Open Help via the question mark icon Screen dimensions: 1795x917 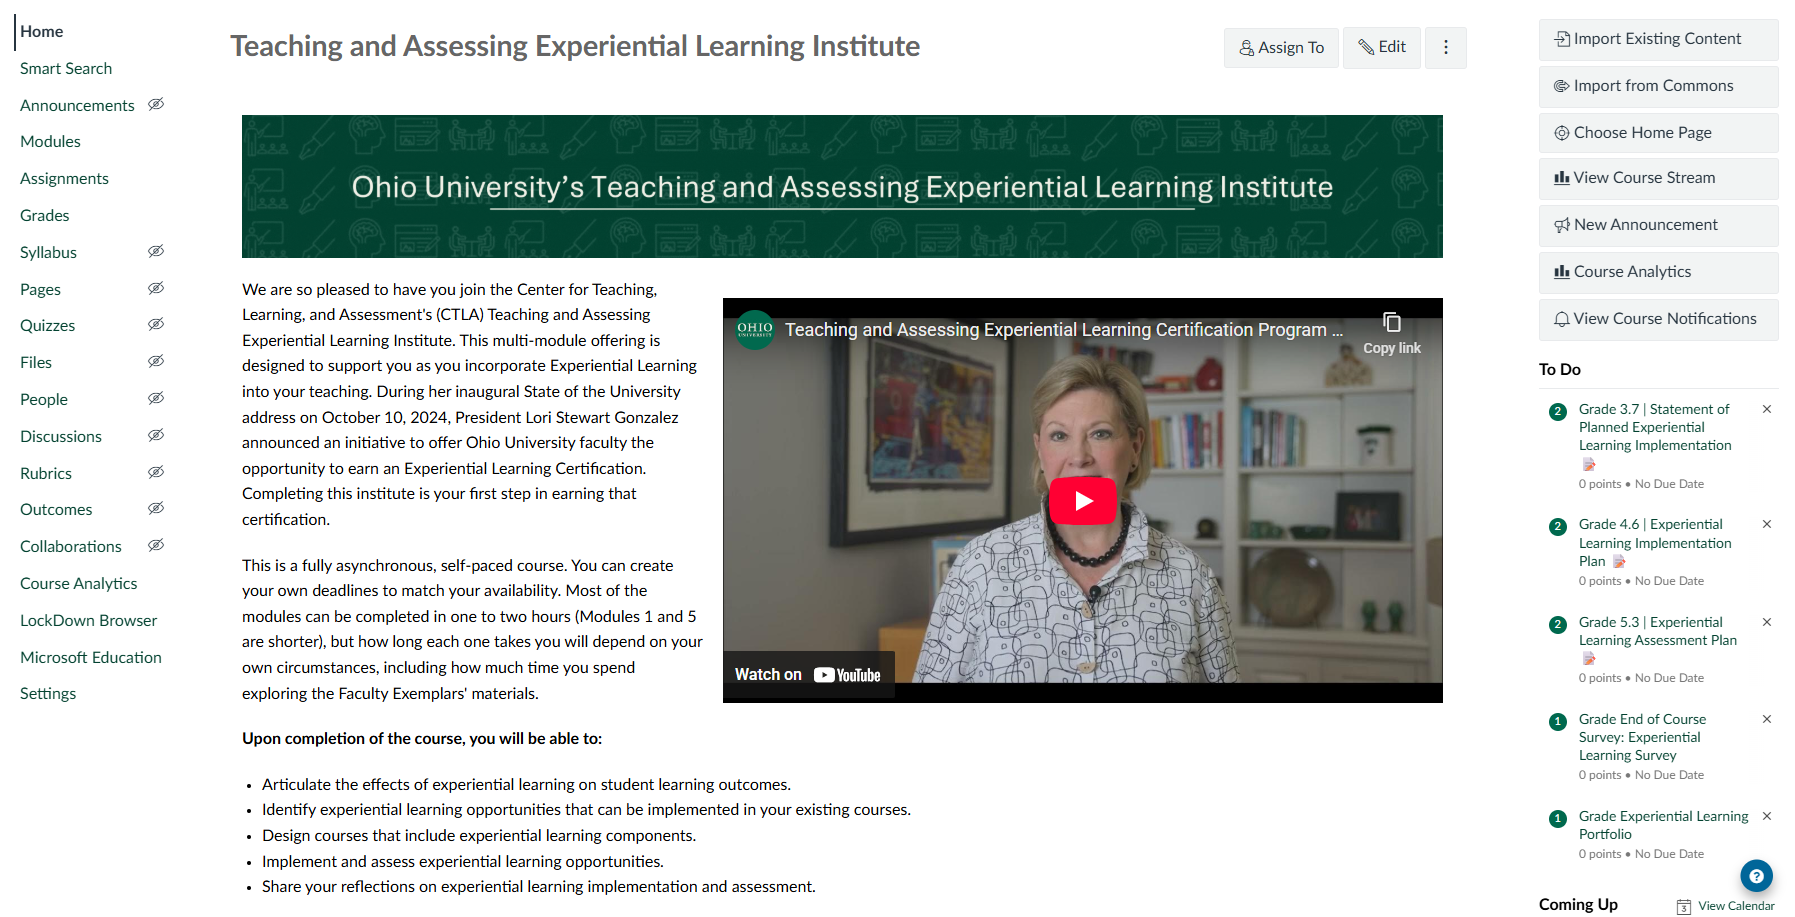1756,876
